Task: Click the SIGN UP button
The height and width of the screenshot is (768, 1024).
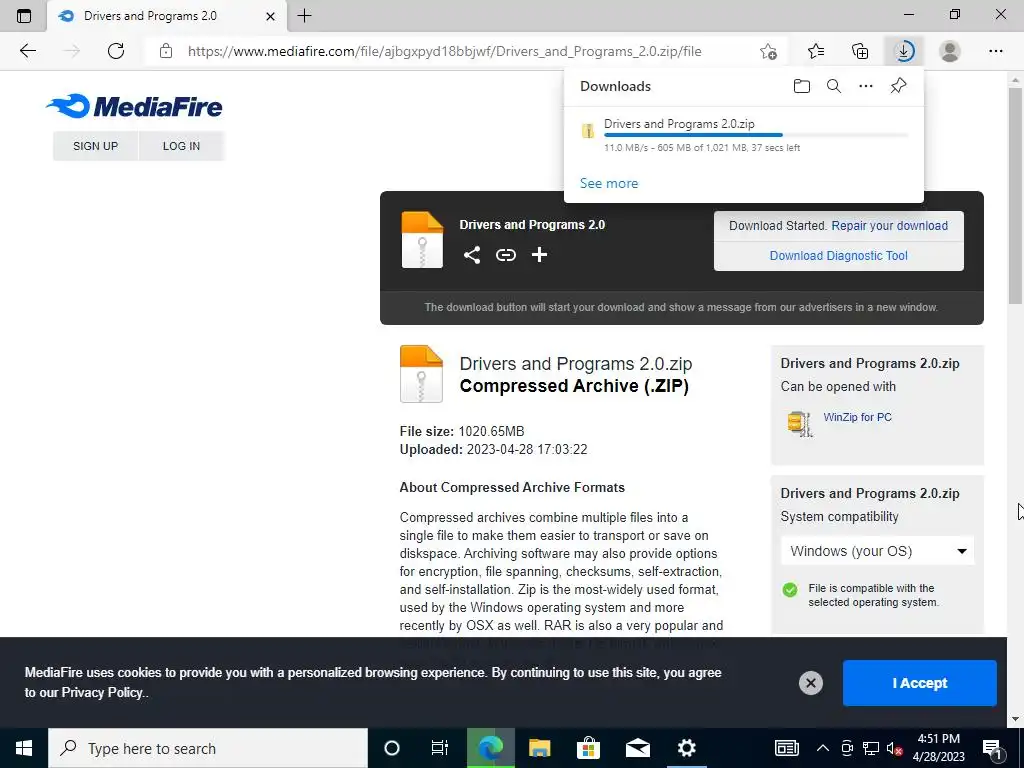Action: click(x=95, y=146)
